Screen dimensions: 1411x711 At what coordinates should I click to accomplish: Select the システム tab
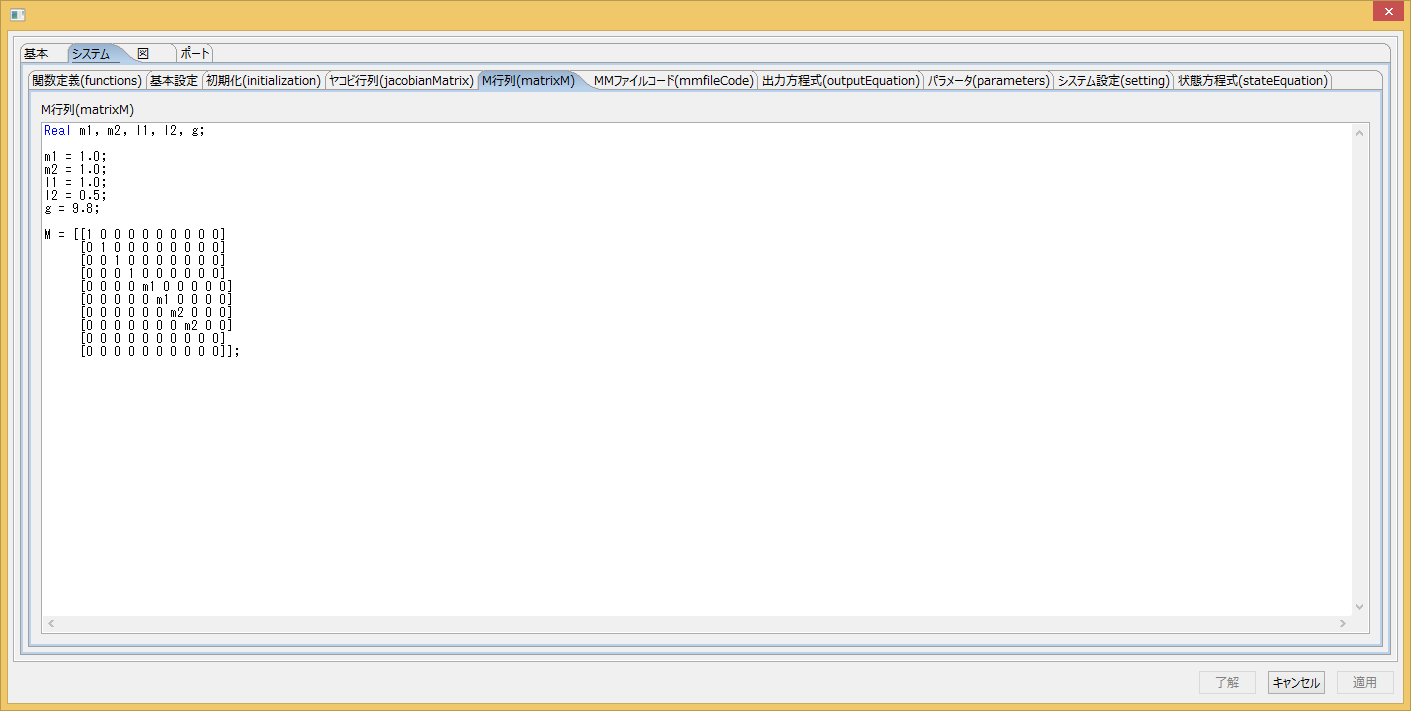92,54
